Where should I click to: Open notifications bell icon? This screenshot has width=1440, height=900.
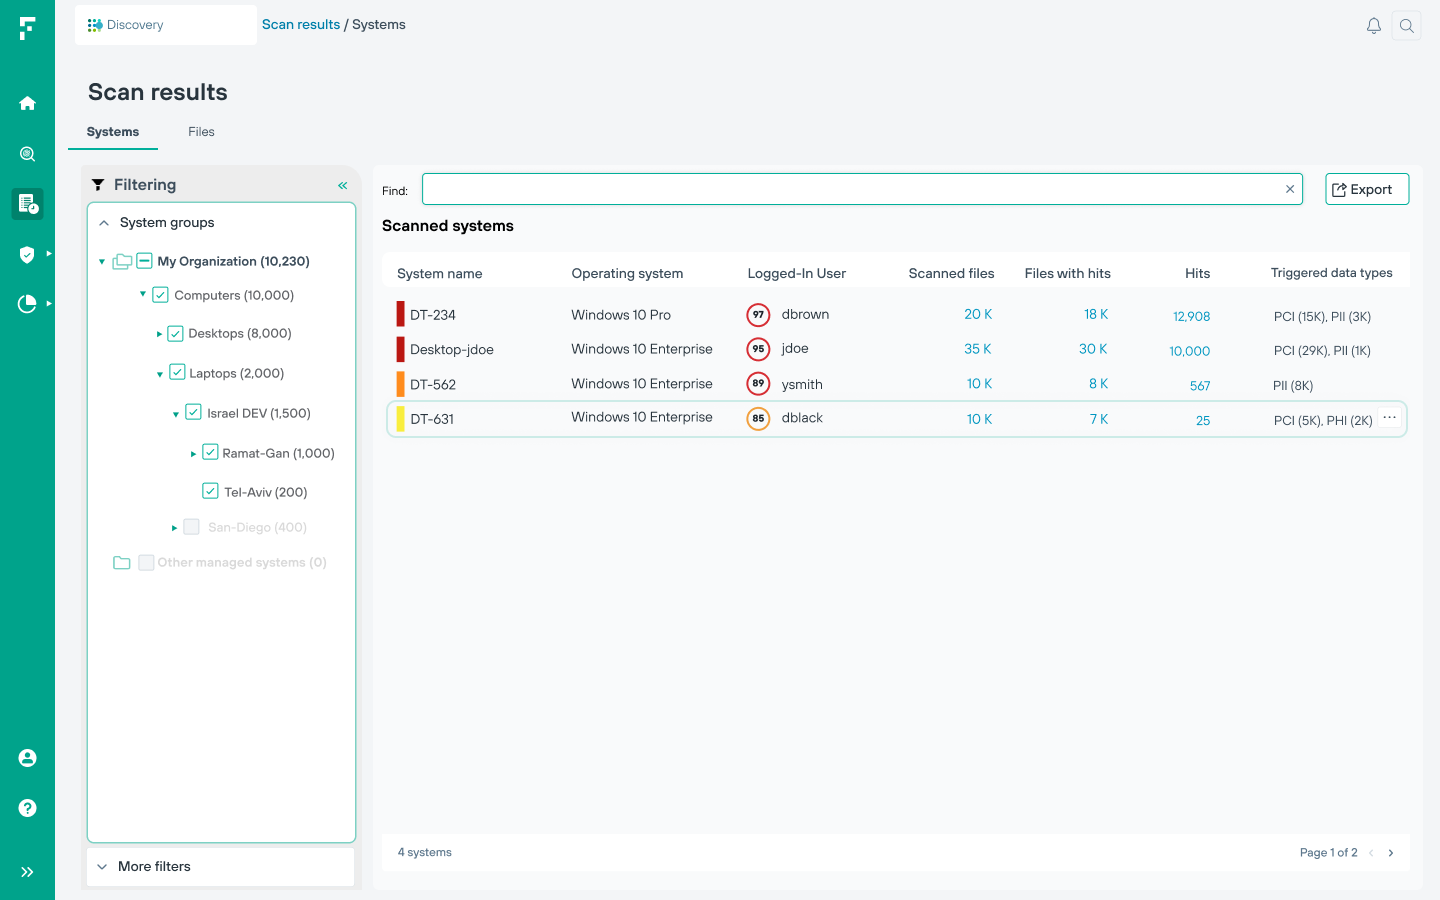click(1374, 26)
